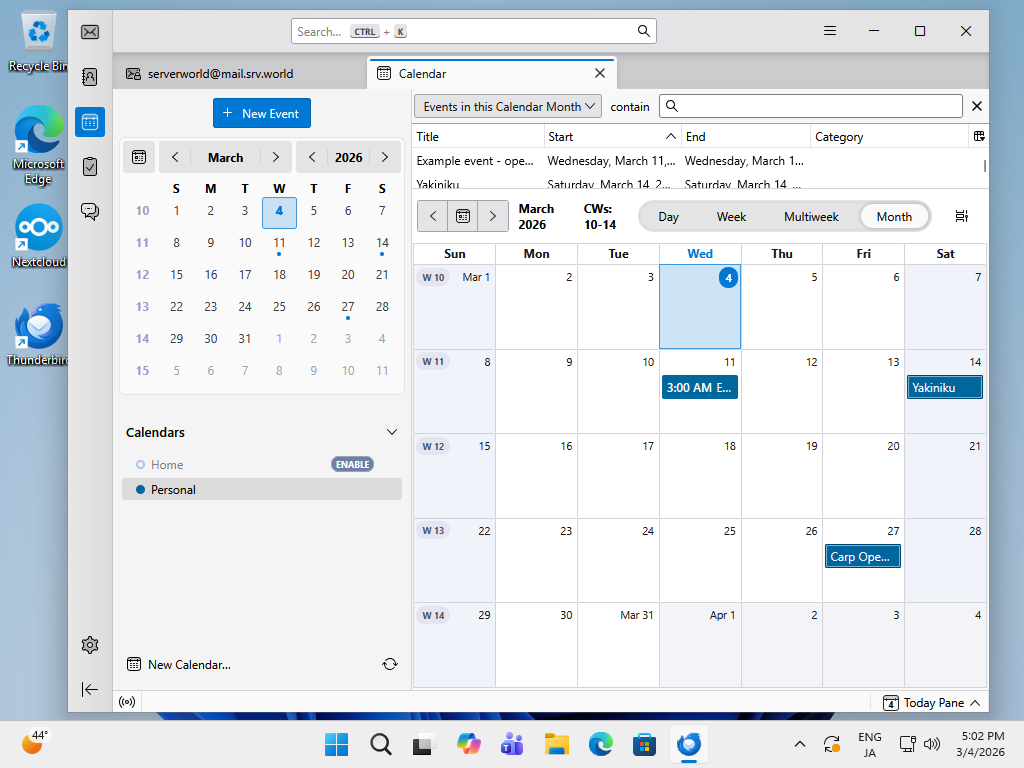Switch to Multiweek view
Screen dimensions: 1024x768
pyautogui.click(x=811, y=217)
